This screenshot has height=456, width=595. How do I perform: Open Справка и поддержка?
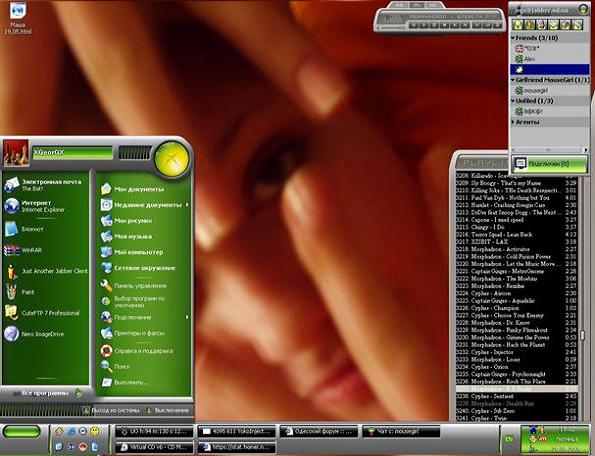[144, 351]
